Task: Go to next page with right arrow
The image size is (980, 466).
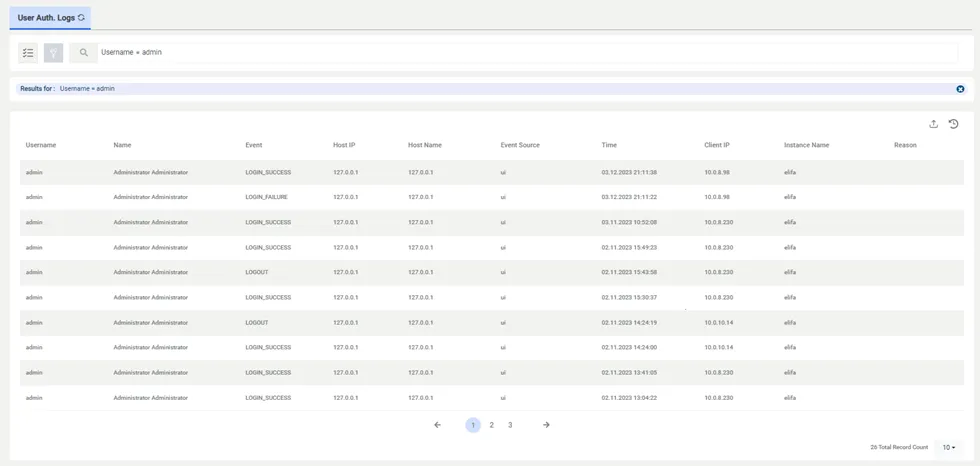Action: coord(546,425)
